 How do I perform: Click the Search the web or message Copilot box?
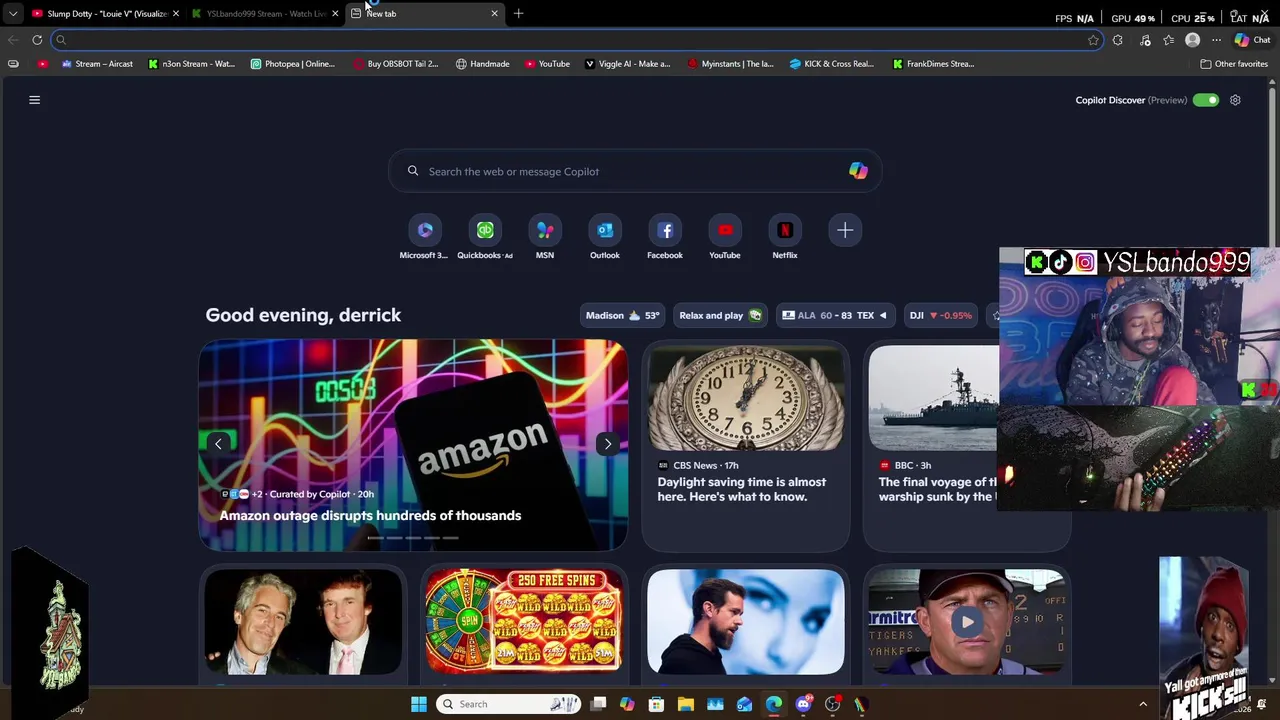tap(635, 171)
